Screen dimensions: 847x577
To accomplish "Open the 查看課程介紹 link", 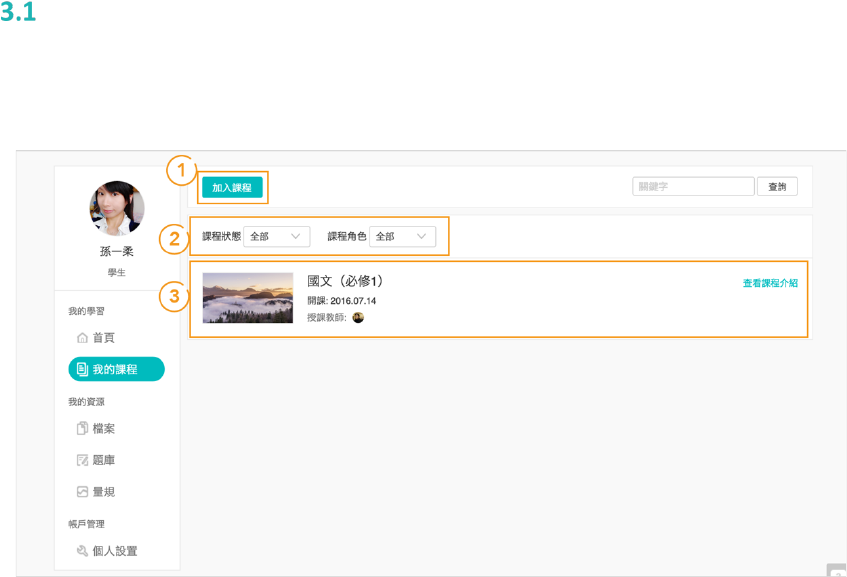I will pos(770,284).
